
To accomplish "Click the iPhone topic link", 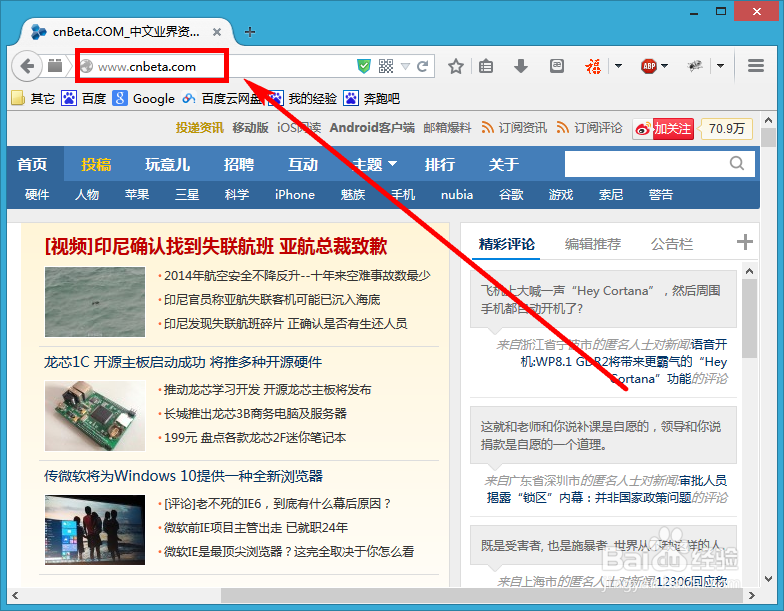I will (x=295, y=194).
